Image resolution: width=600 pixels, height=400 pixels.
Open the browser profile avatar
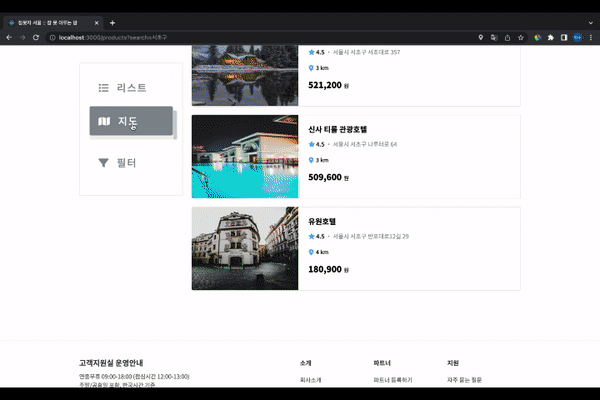(x=578, y=38)
